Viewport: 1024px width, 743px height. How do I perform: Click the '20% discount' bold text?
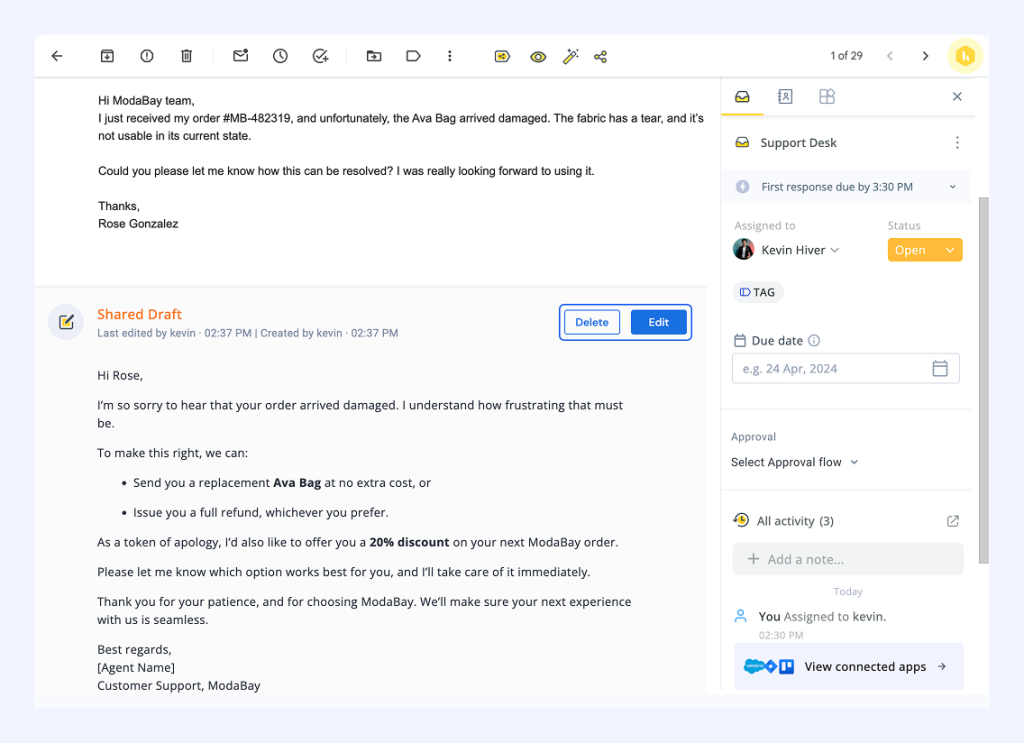click(409, 543)
